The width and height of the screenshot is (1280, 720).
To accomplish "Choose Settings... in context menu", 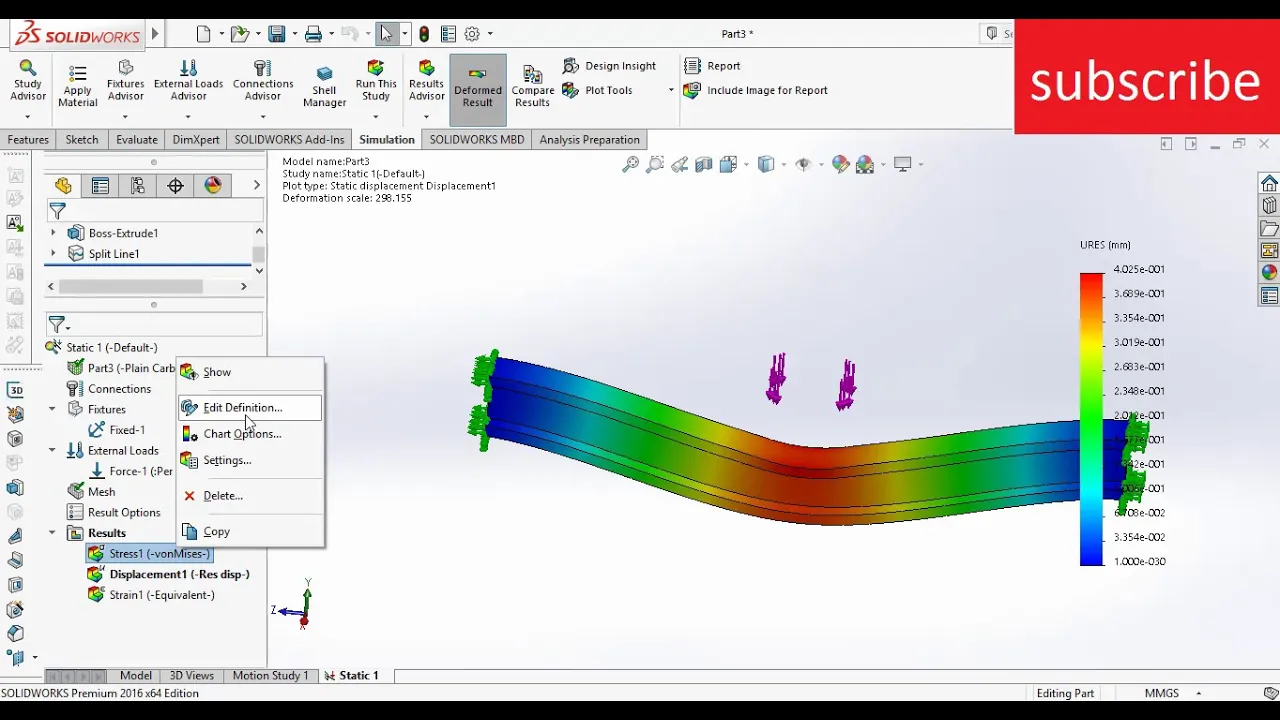I will 250,461.
